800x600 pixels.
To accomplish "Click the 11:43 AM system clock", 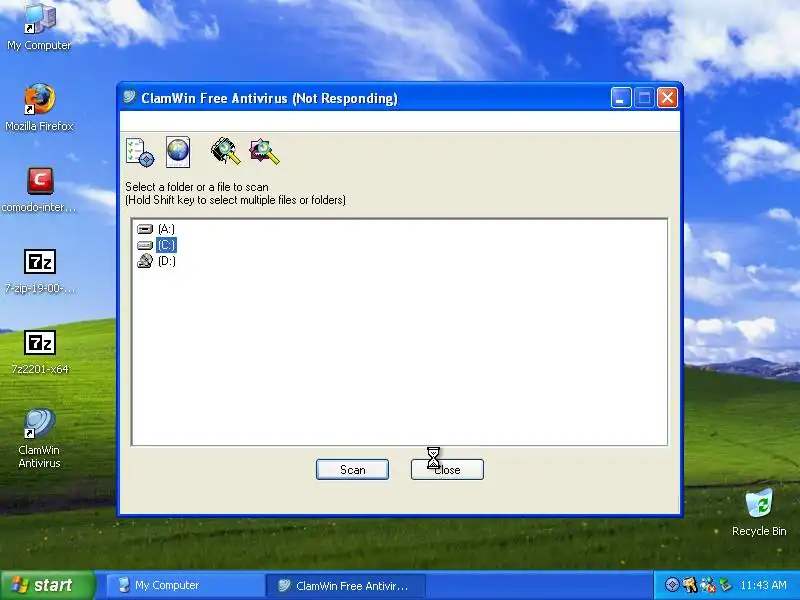I will 764,585.
